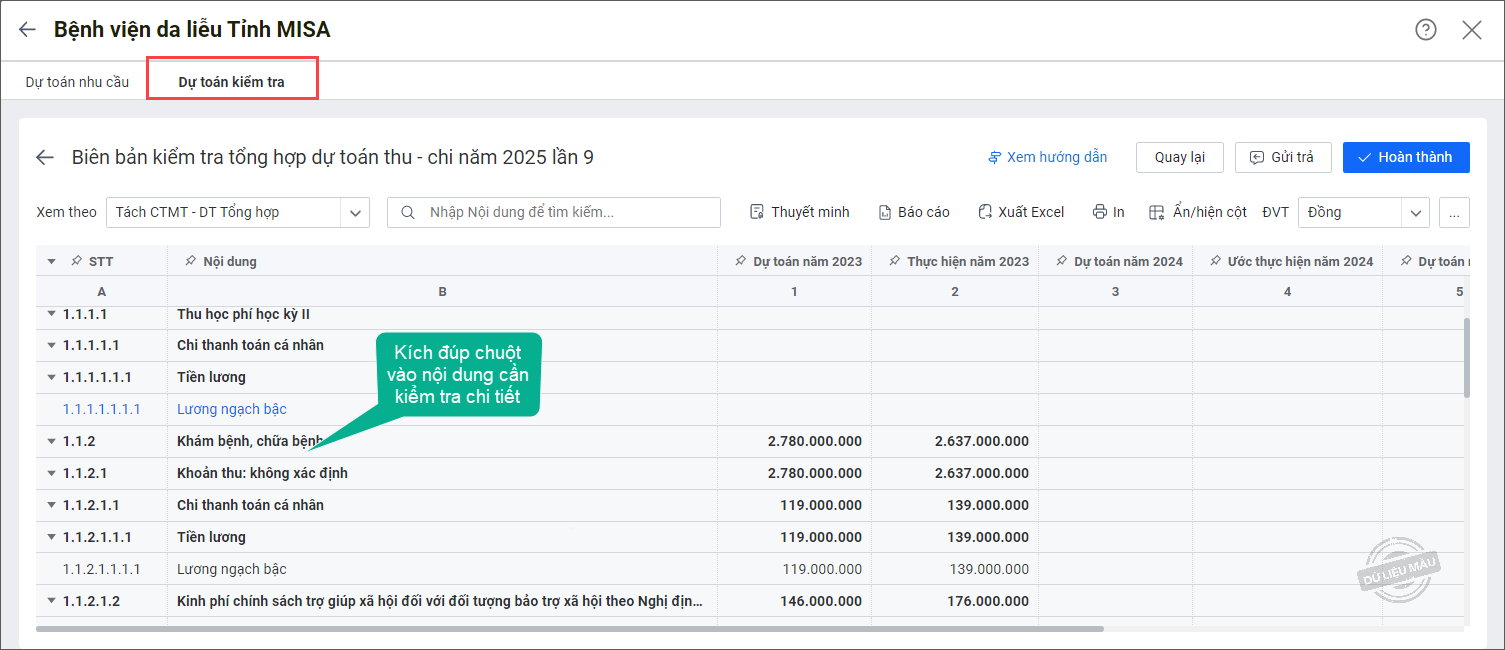Open the Xem hướng dẫn link
This screenshot has width=1505, height=650.
point(1047,157)
